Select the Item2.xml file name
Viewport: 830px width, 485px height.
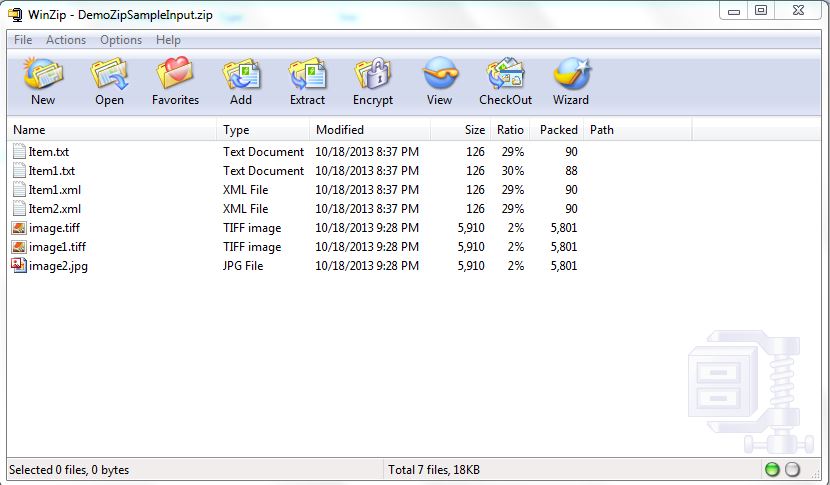[55, 209]
